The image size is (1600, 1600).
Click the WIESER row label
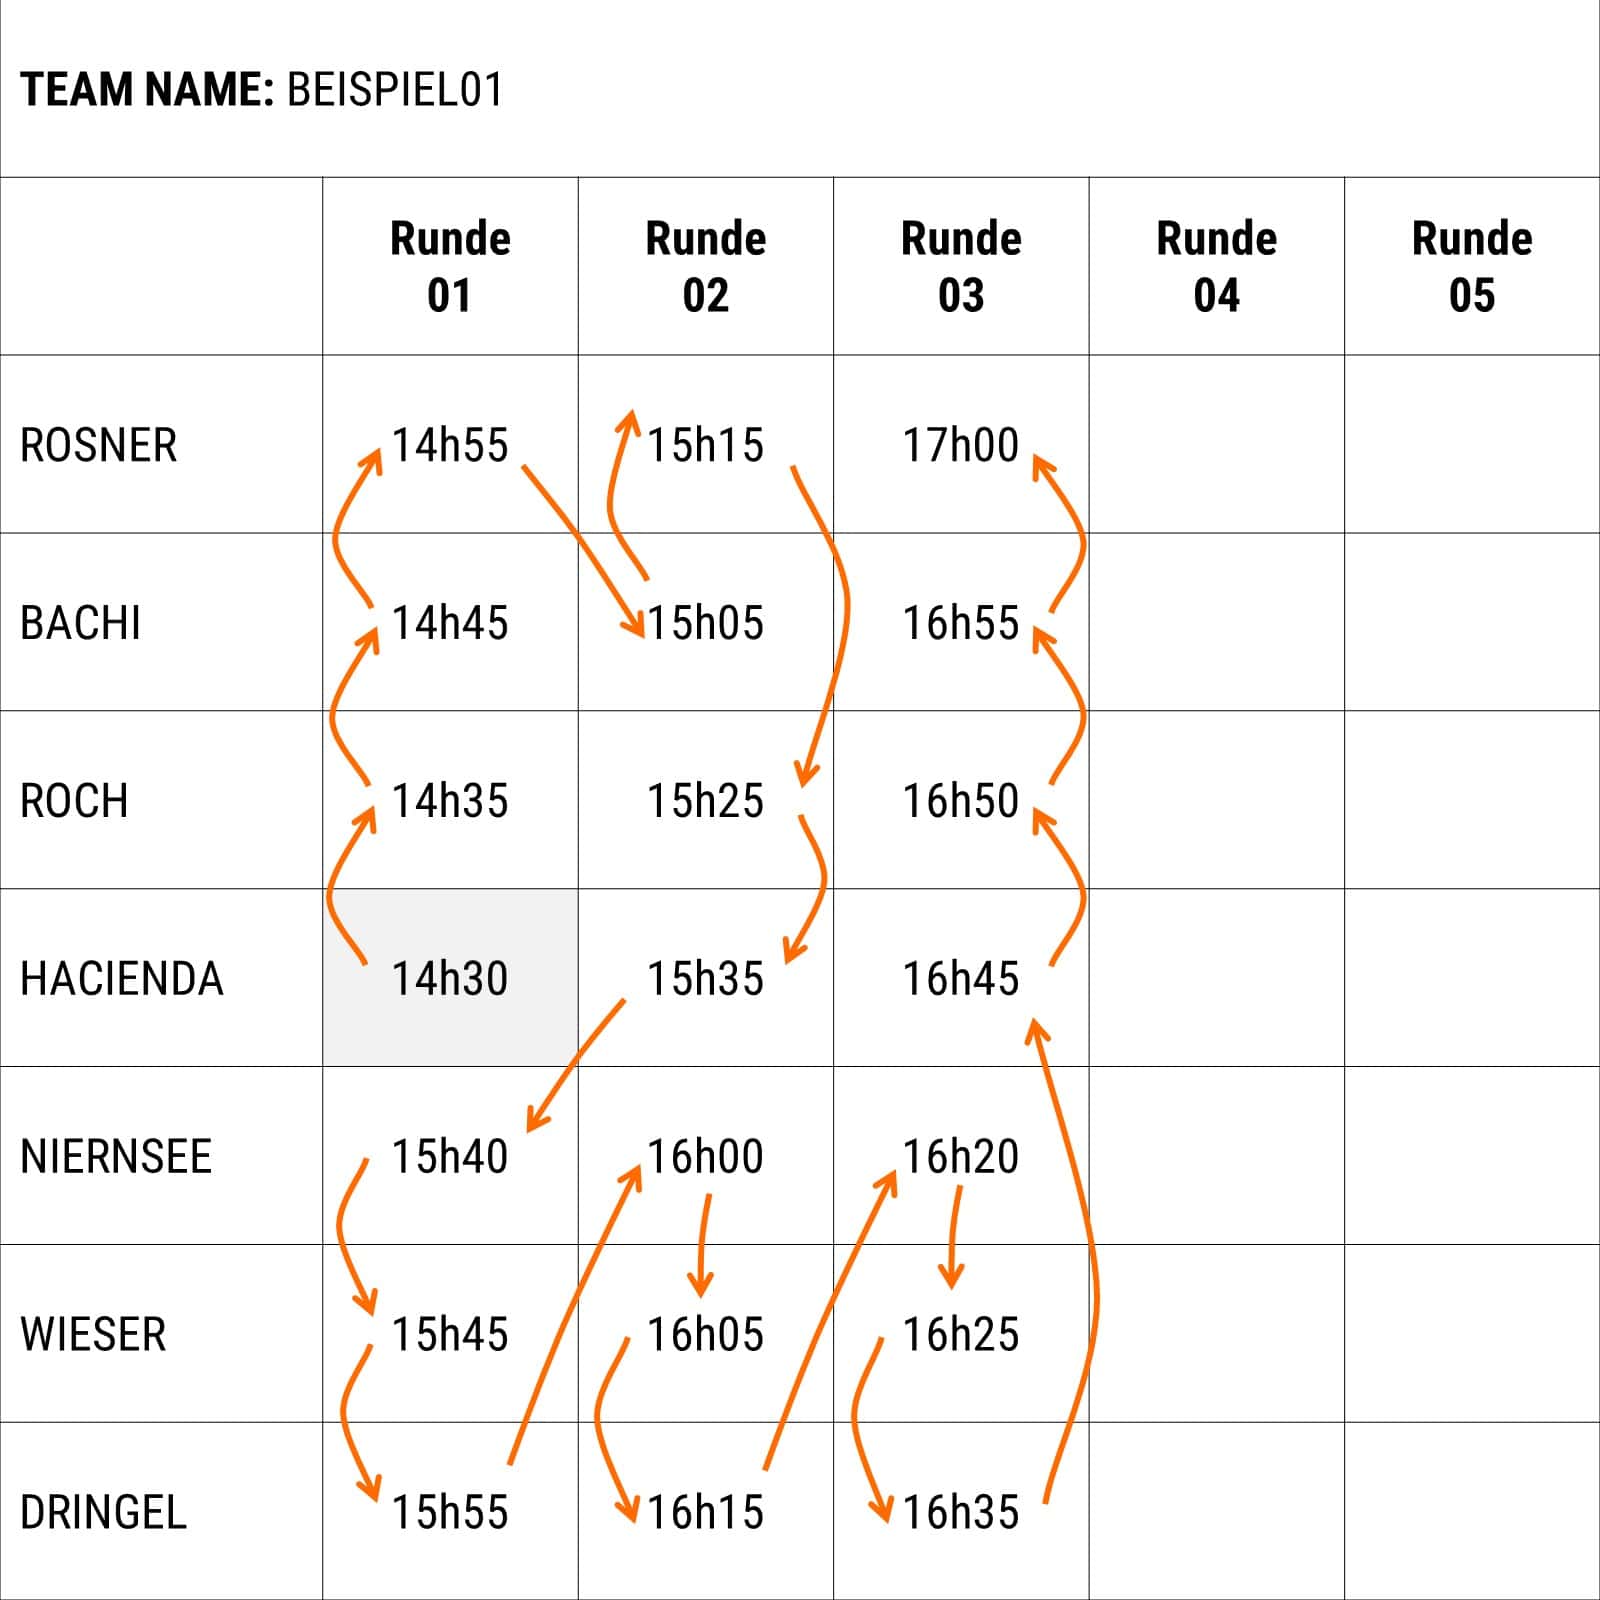[93, 1335]
